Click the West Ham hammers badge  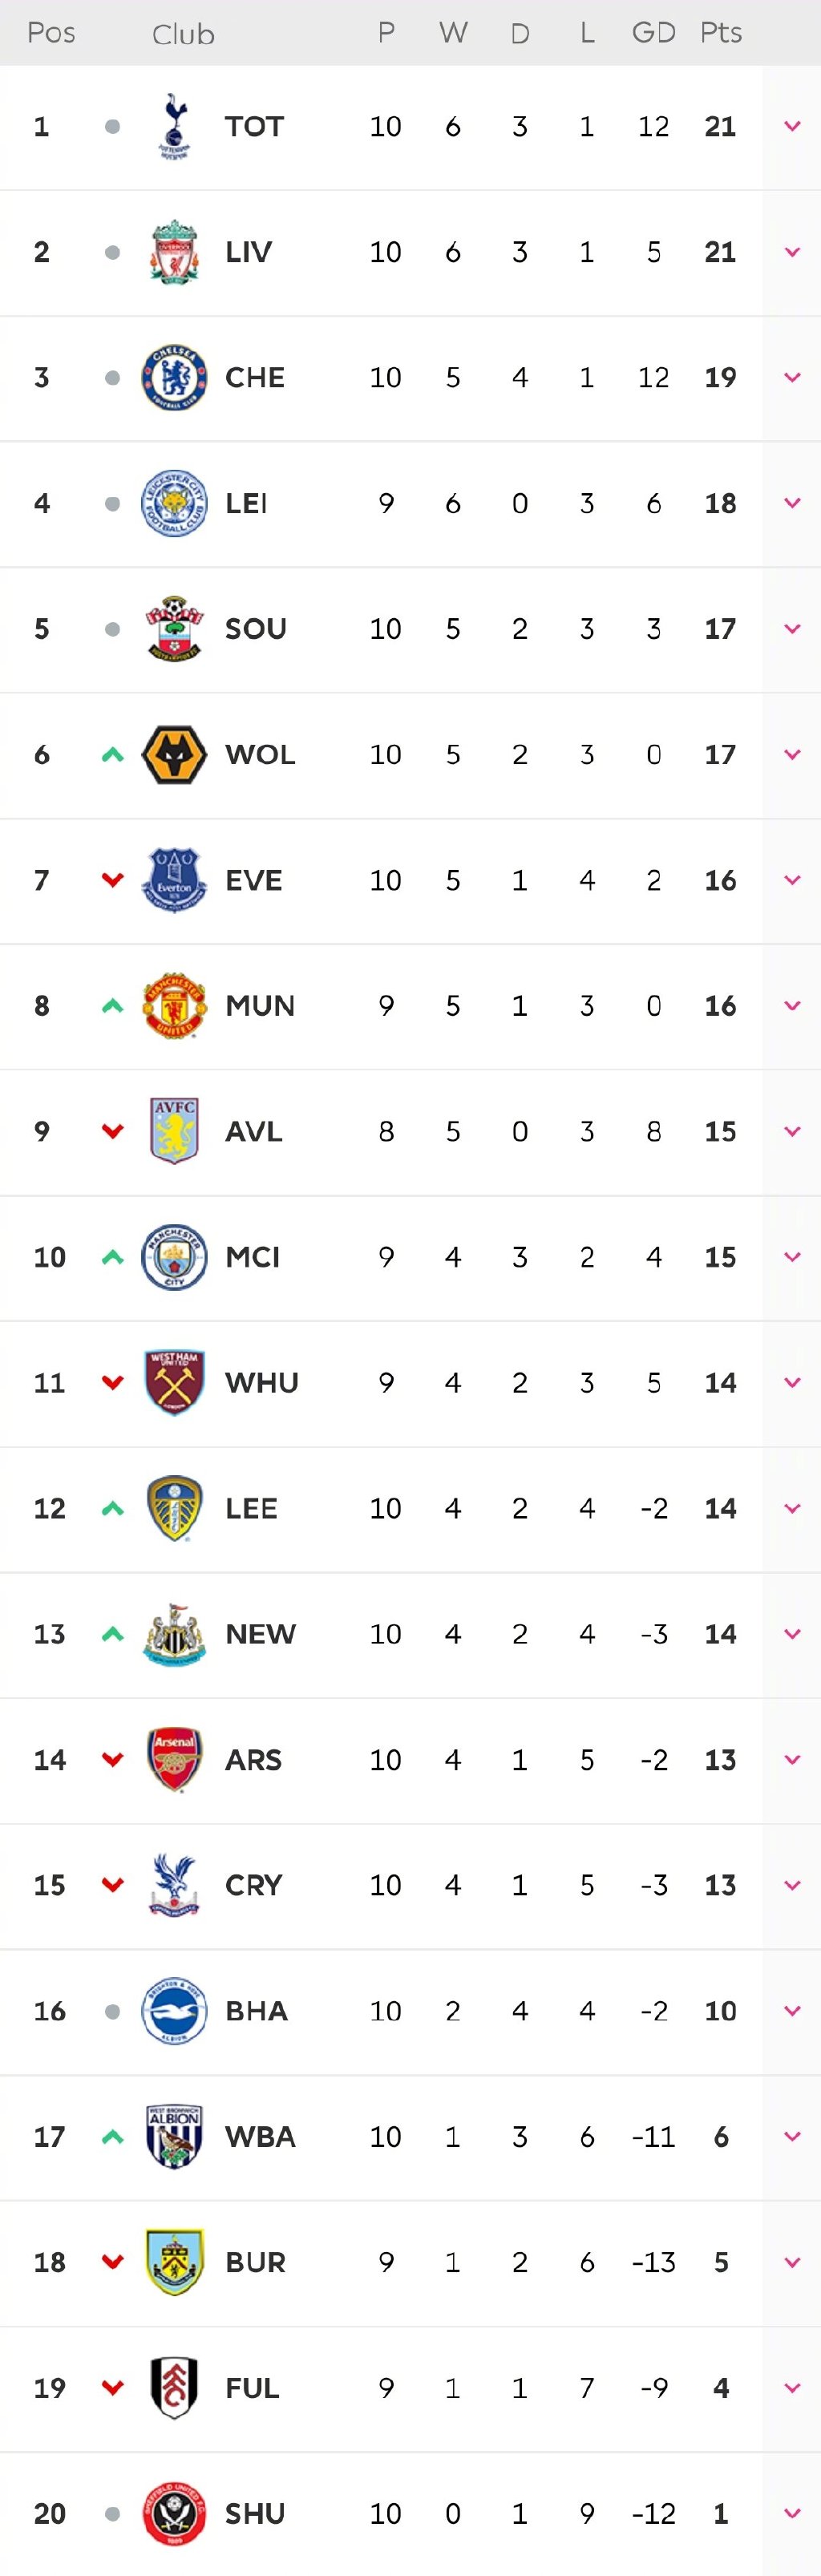(x=174, y=1383)
